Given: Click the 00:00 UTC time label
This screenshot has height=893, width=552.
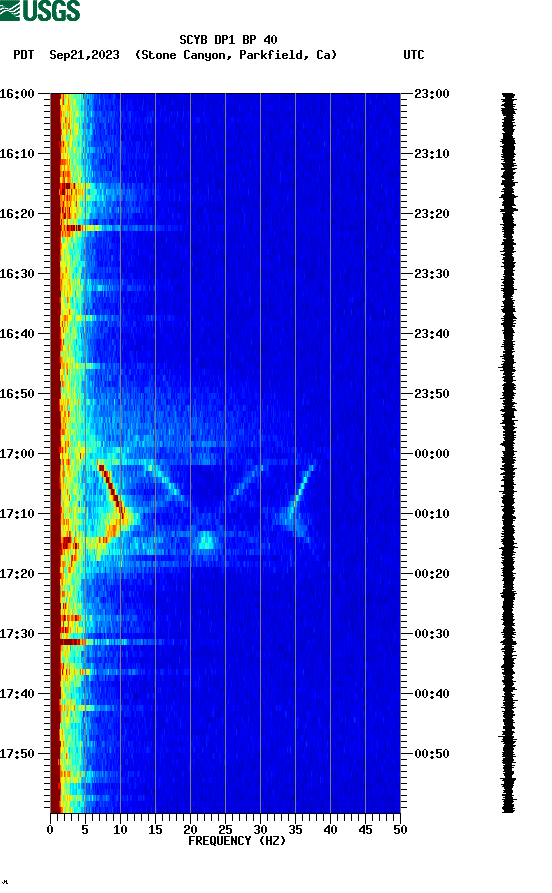Looking at the screenshot, I should point(432,453).
